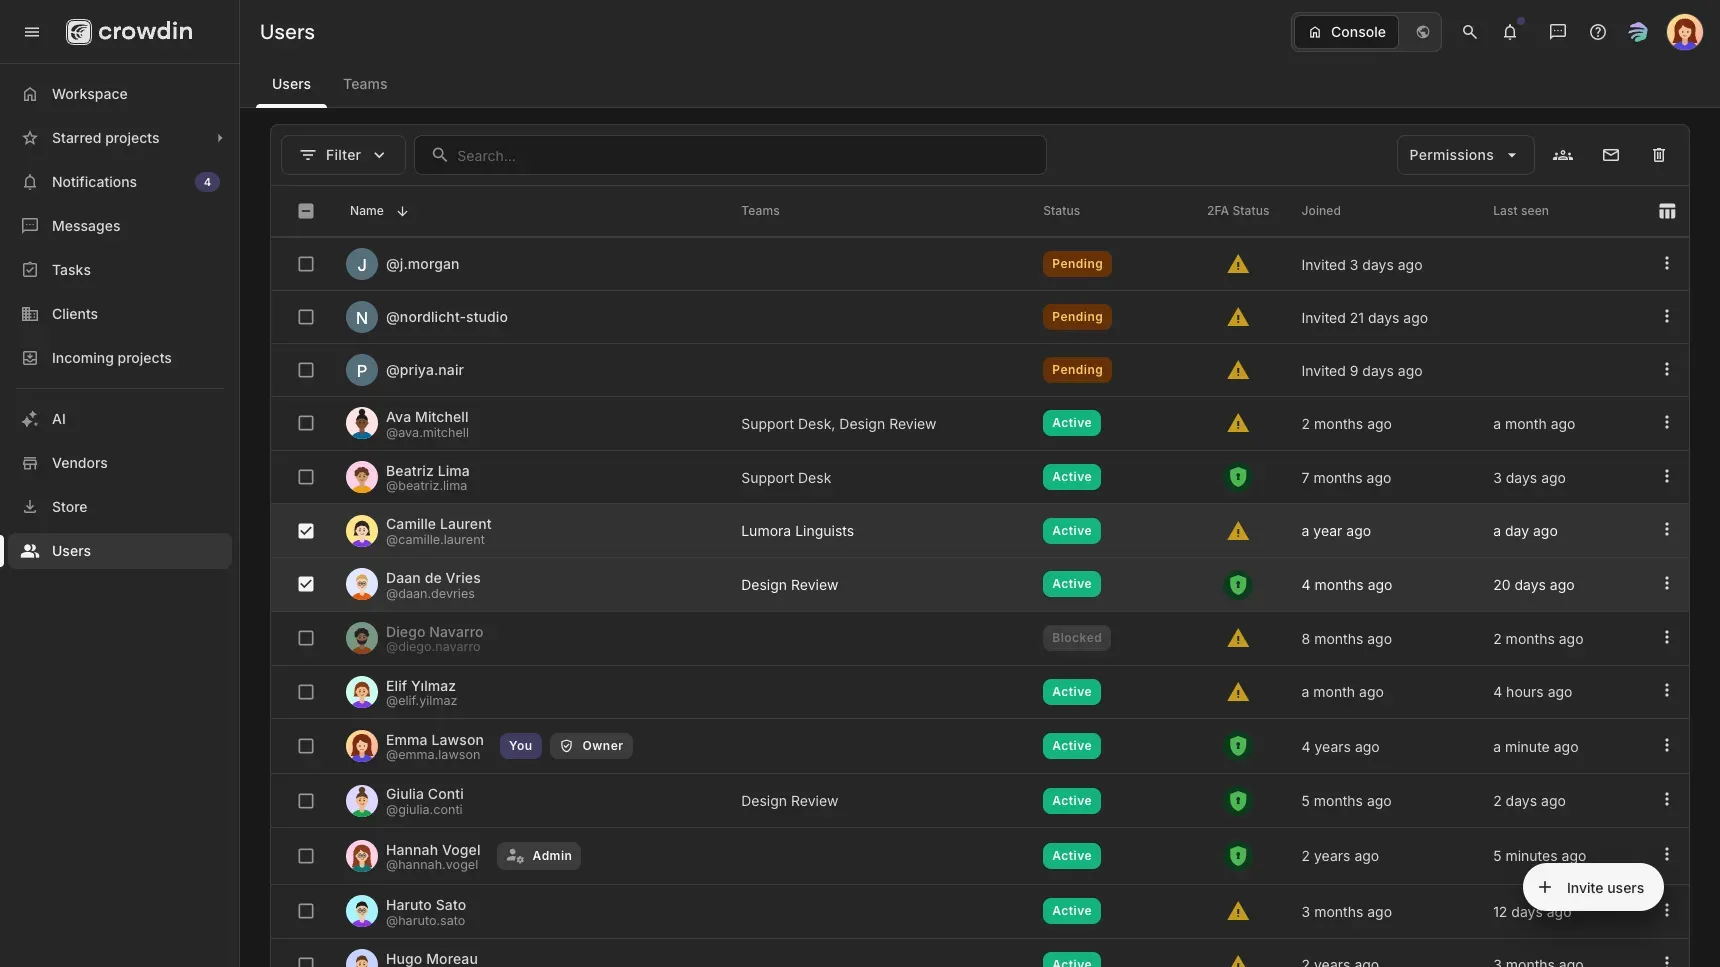Click the Crowdin assistant icon near the avatar

[1637, 32]
